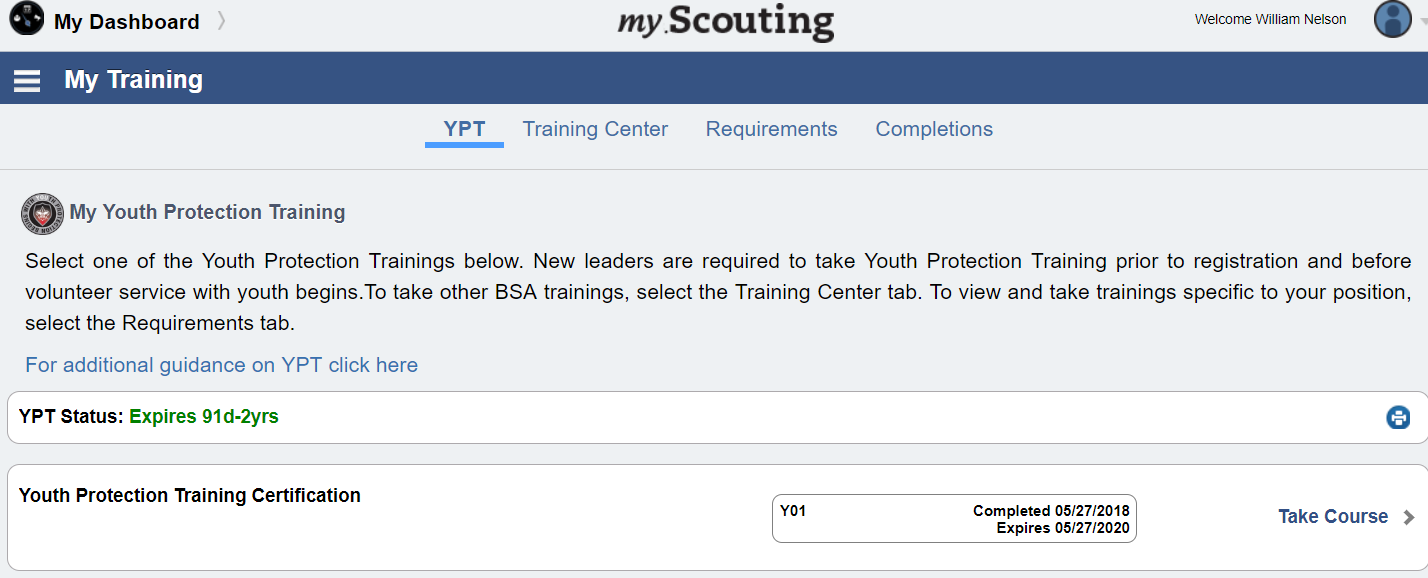Image resolution: width=1428 pixels, height=578 pixels.
Task: Click the Welcome William Nelson text
Action: click(1270, 19)
